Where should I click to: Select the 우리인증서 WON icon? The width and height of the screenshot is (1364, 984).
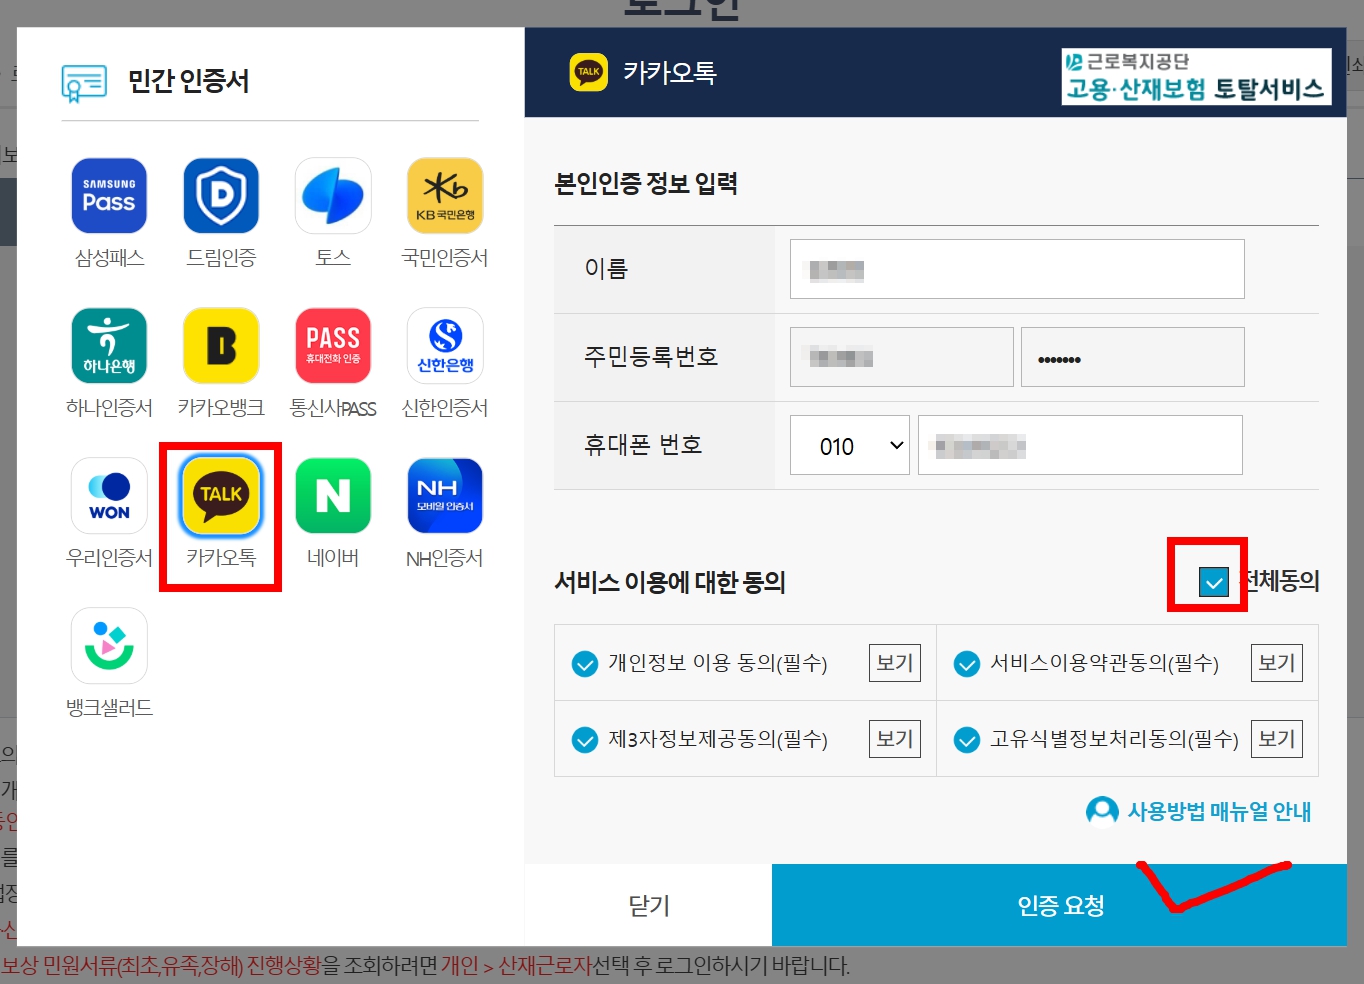(x=109, y=496)
